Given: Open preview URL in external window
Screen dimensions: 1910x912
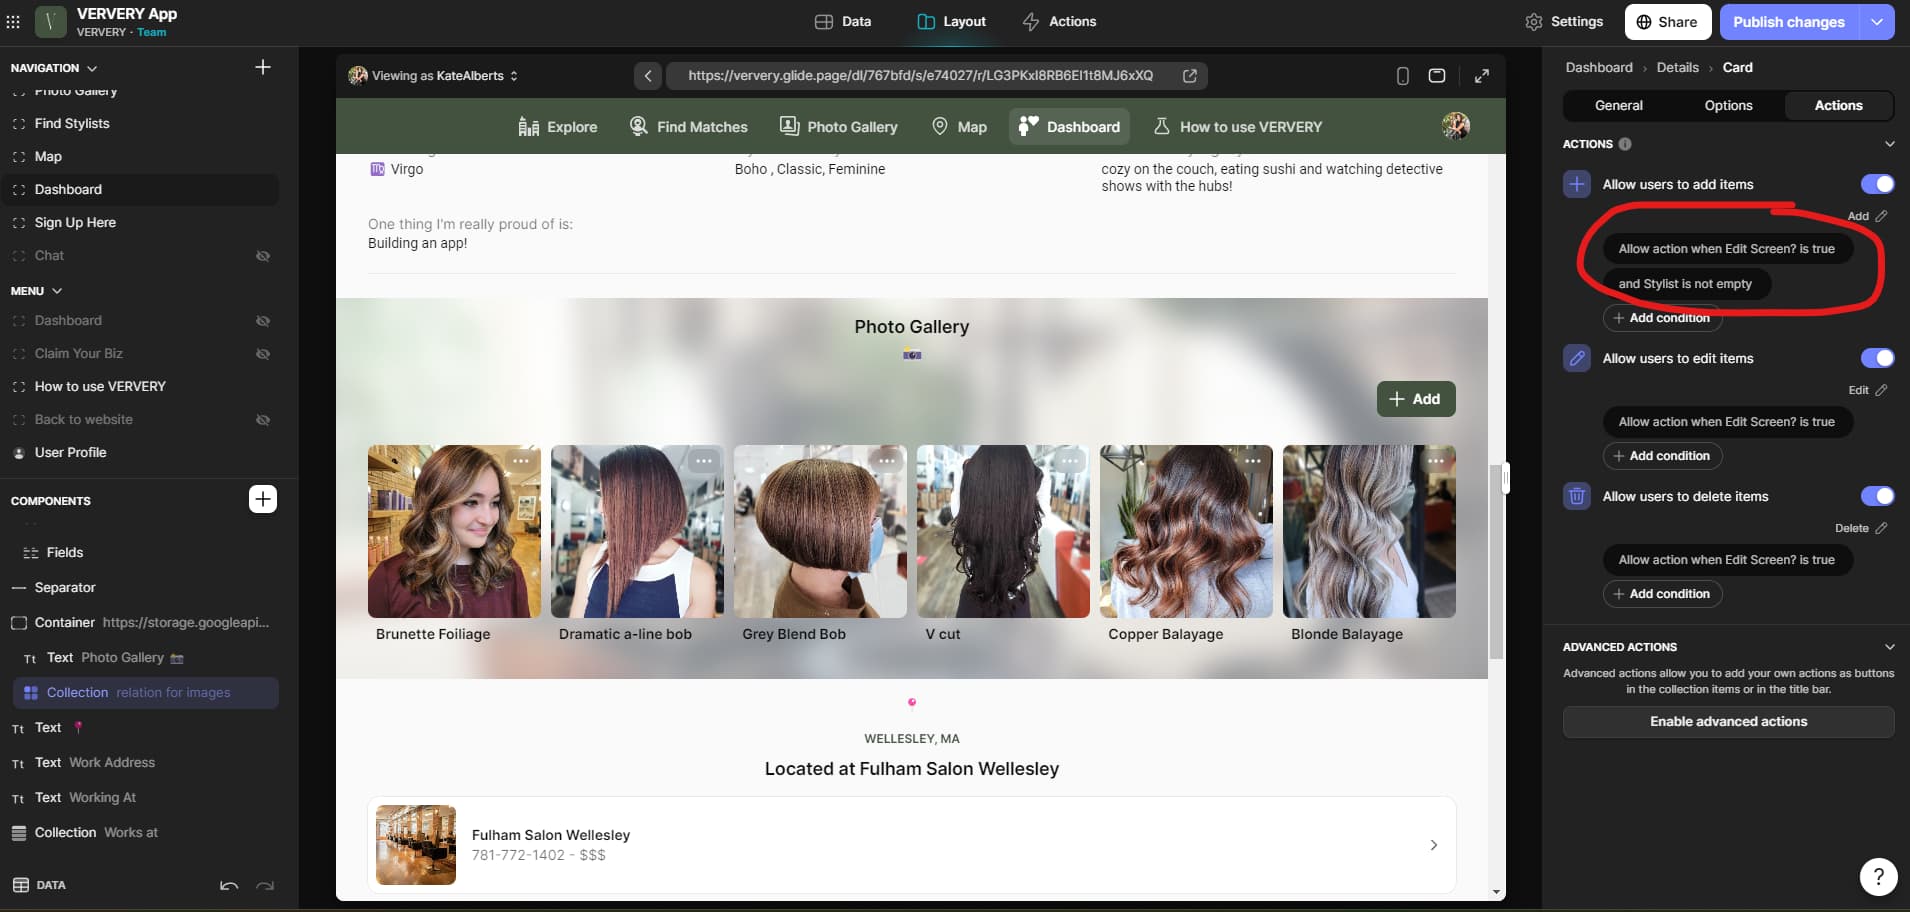Looking at the screenshot, I should 1190,76.
